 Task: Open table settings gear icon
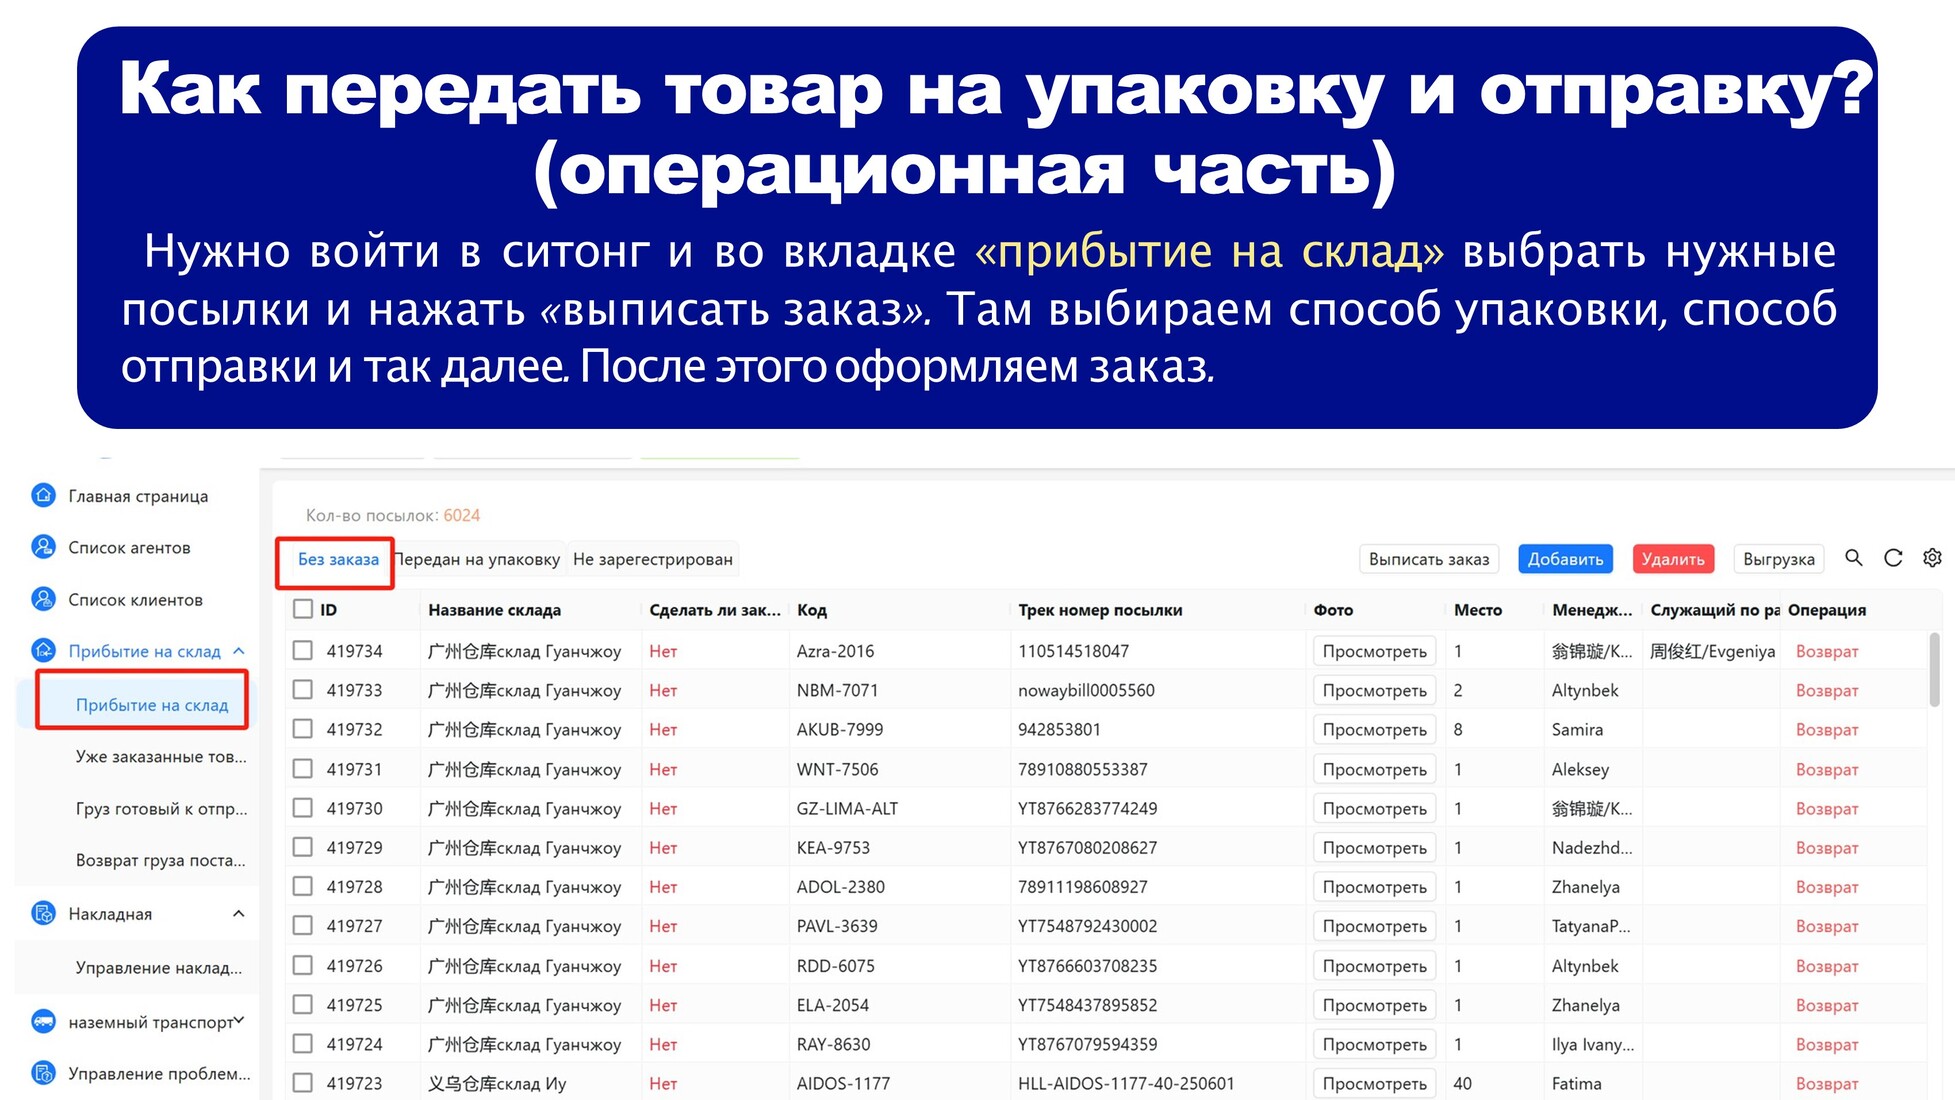[1932, 558]
